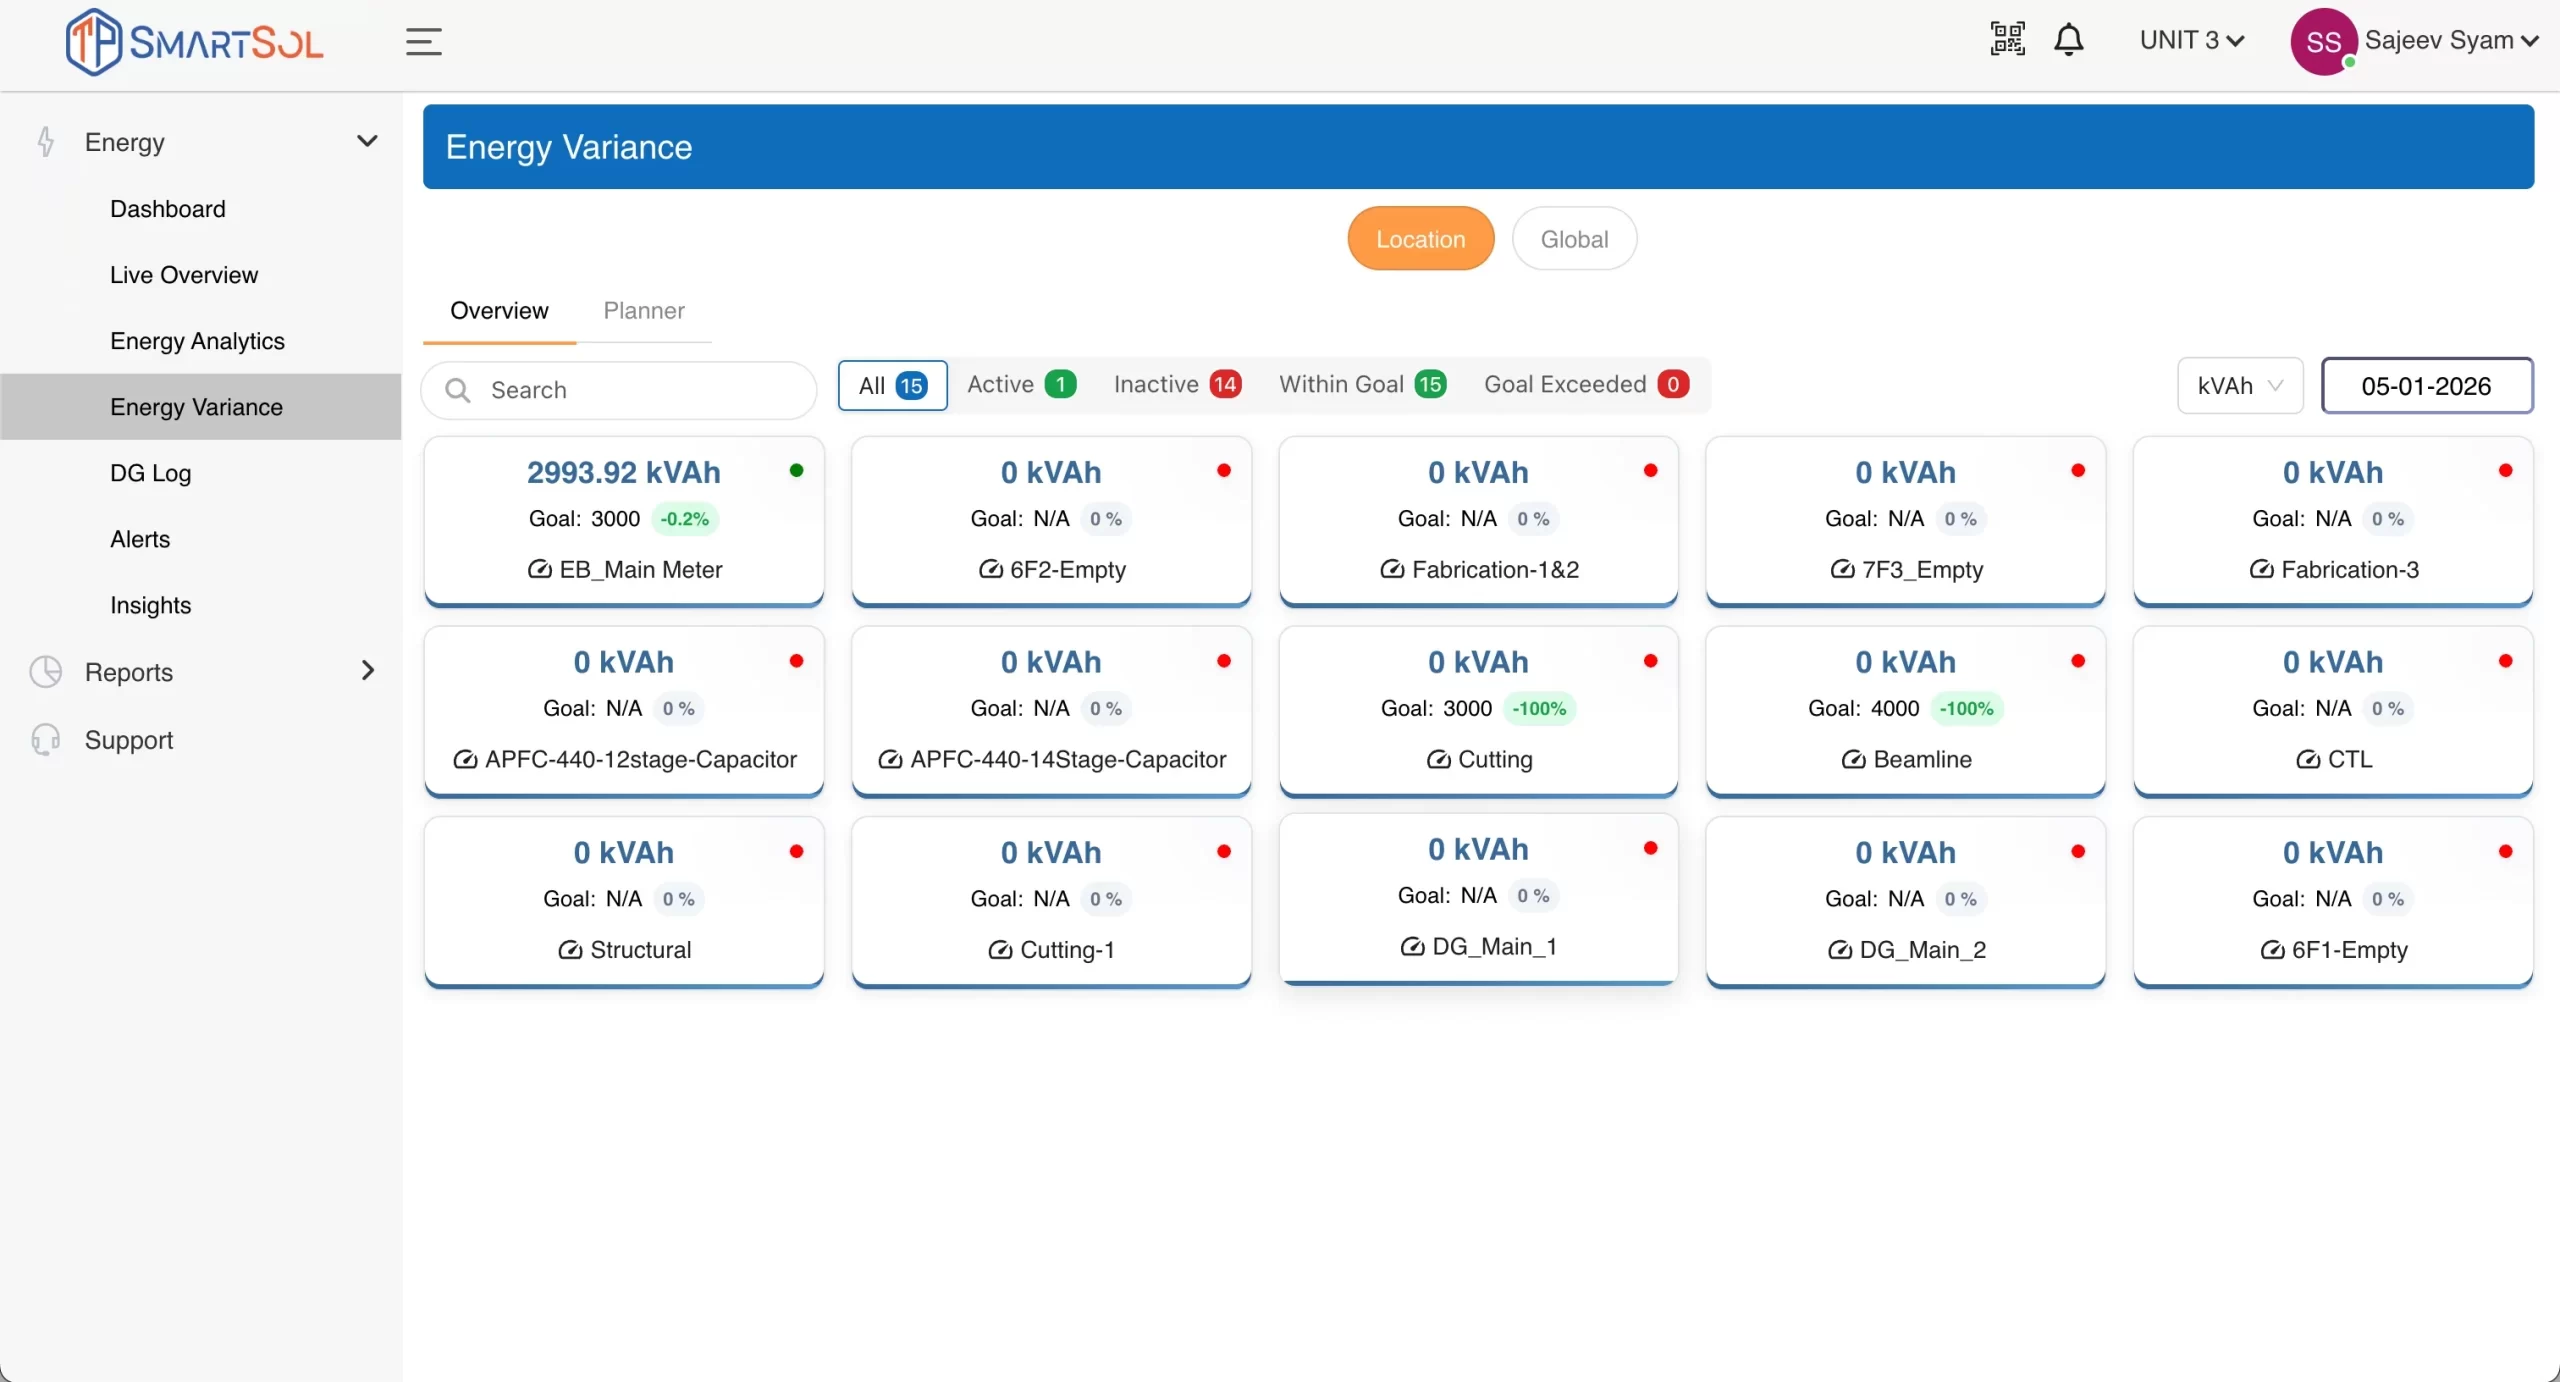The image size is (2560, 1382).
Task: Click the QR code scanner icon
Action: (x=2007, y=40)
